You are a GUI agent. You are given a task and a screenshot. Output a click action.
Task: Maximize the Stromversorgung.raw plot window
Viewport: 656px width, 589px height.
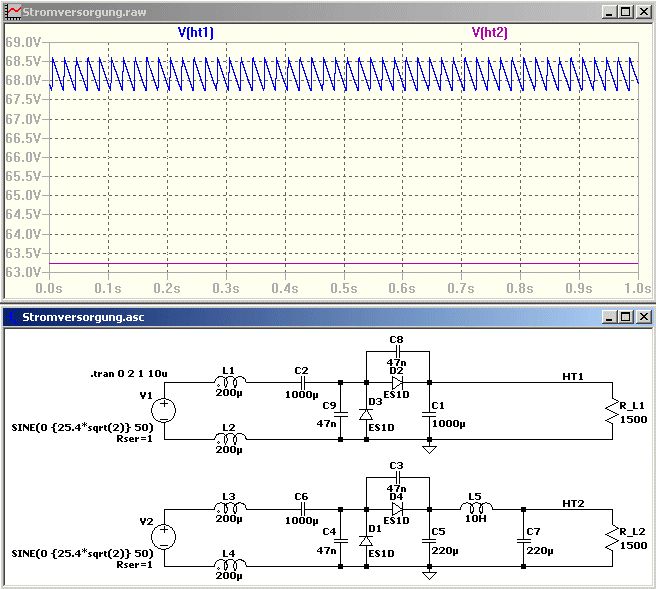[x=626, y=12]
